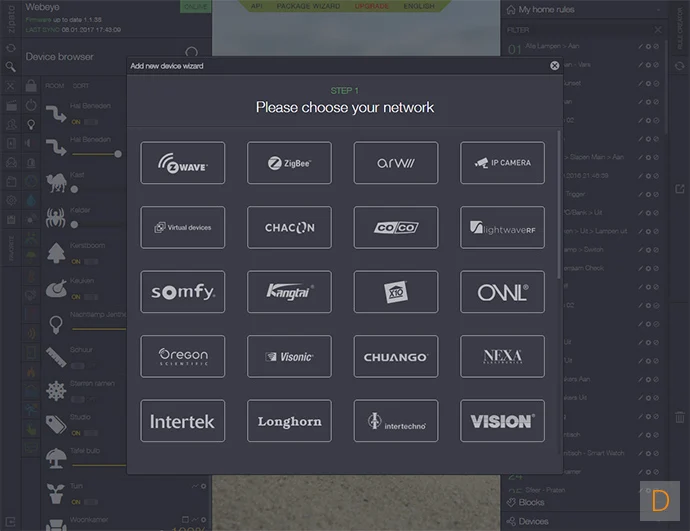The height and width of the screenshot is (531, 690).
Task: Sort devices by ROOM
Action: click(55, 86)
